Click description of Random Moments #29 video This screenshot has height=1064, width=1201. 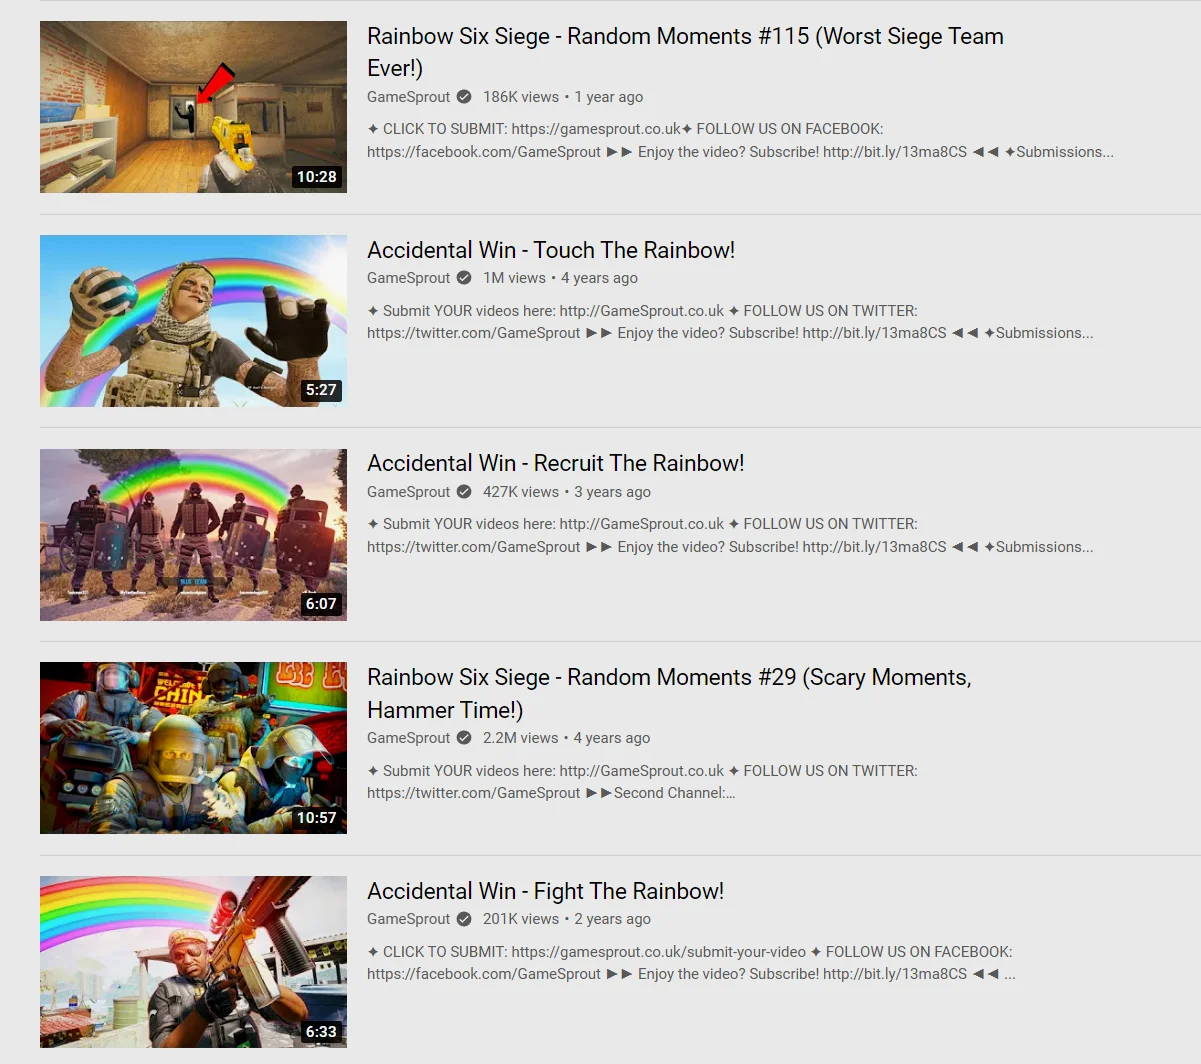pyautogui.click(x=642, y=782)
